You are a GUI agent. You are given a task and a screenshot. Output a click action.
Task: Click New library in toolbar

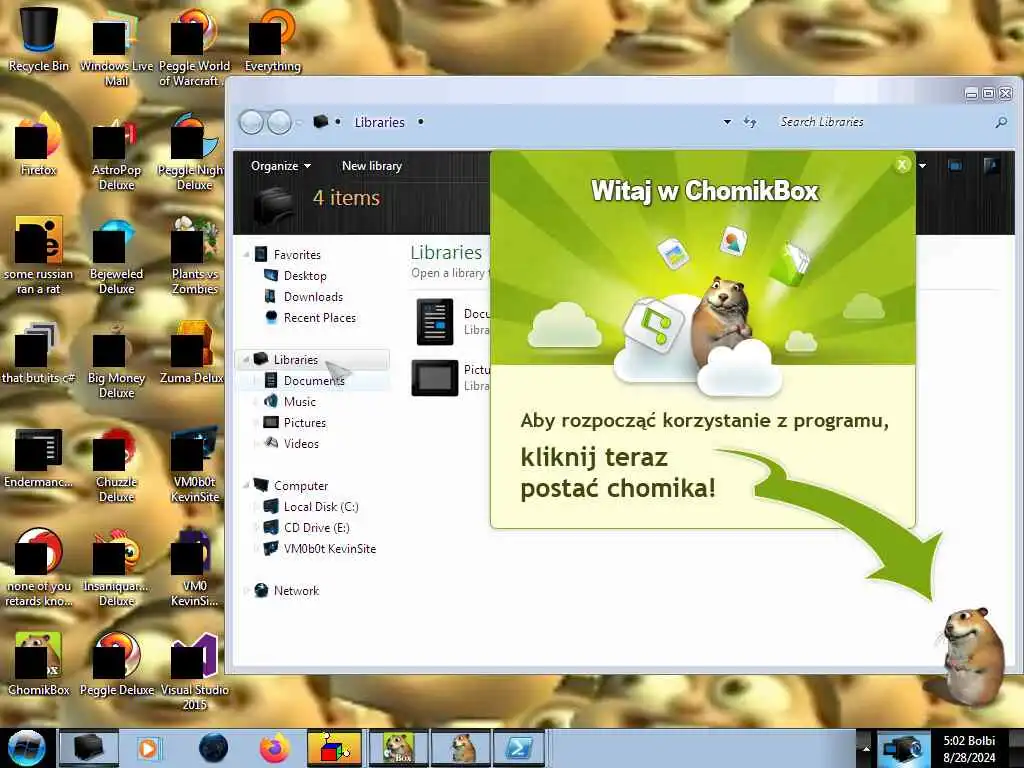point(372,166)
